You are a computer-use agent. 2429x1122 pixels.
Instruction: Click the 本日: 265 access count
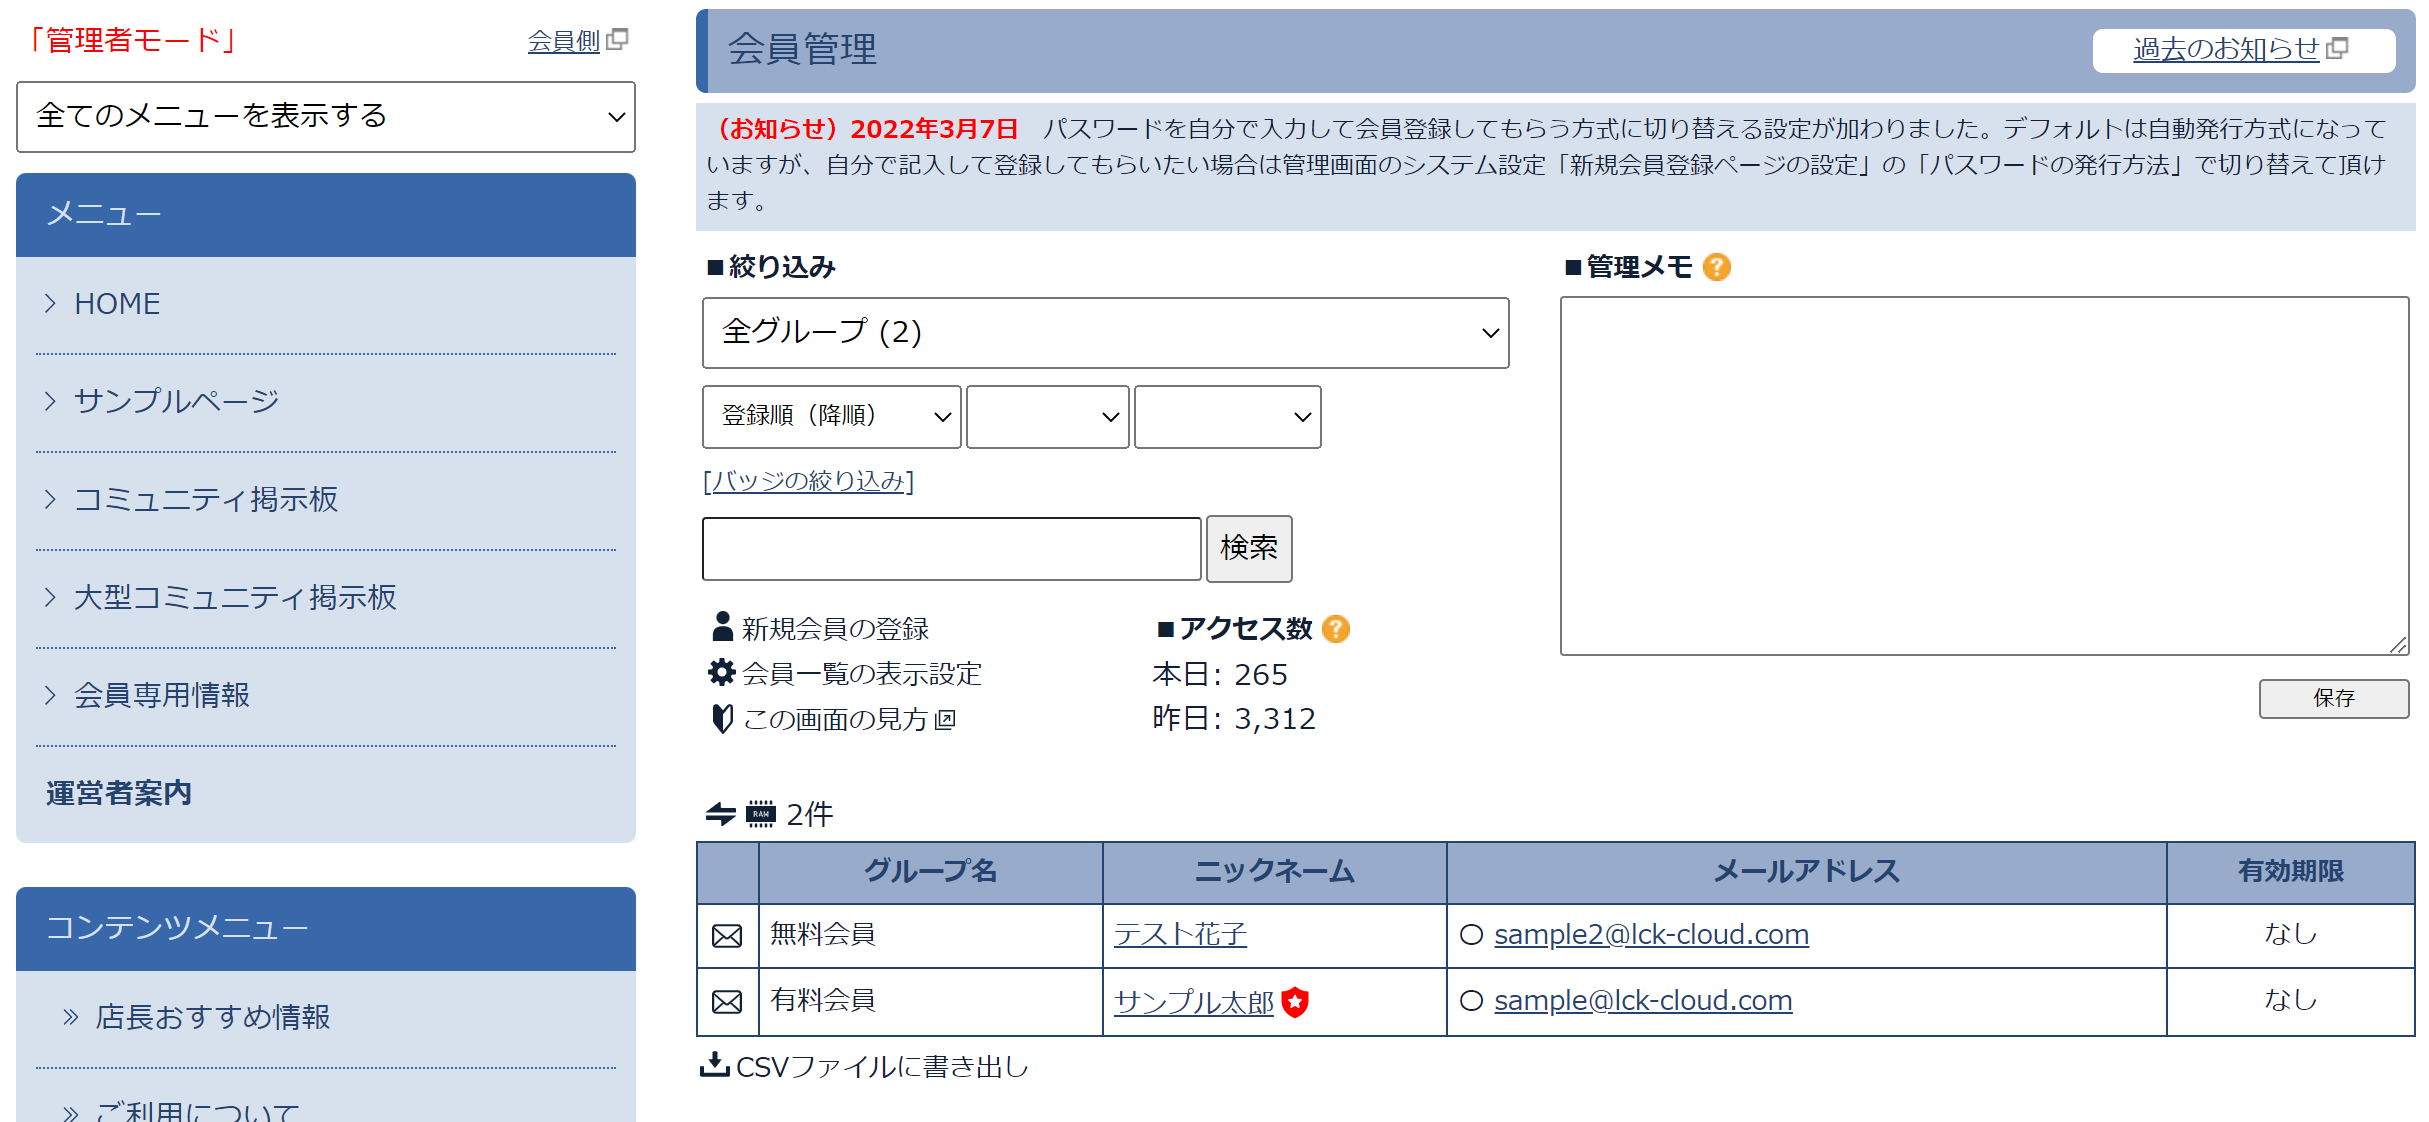(x=1220, y=675)
